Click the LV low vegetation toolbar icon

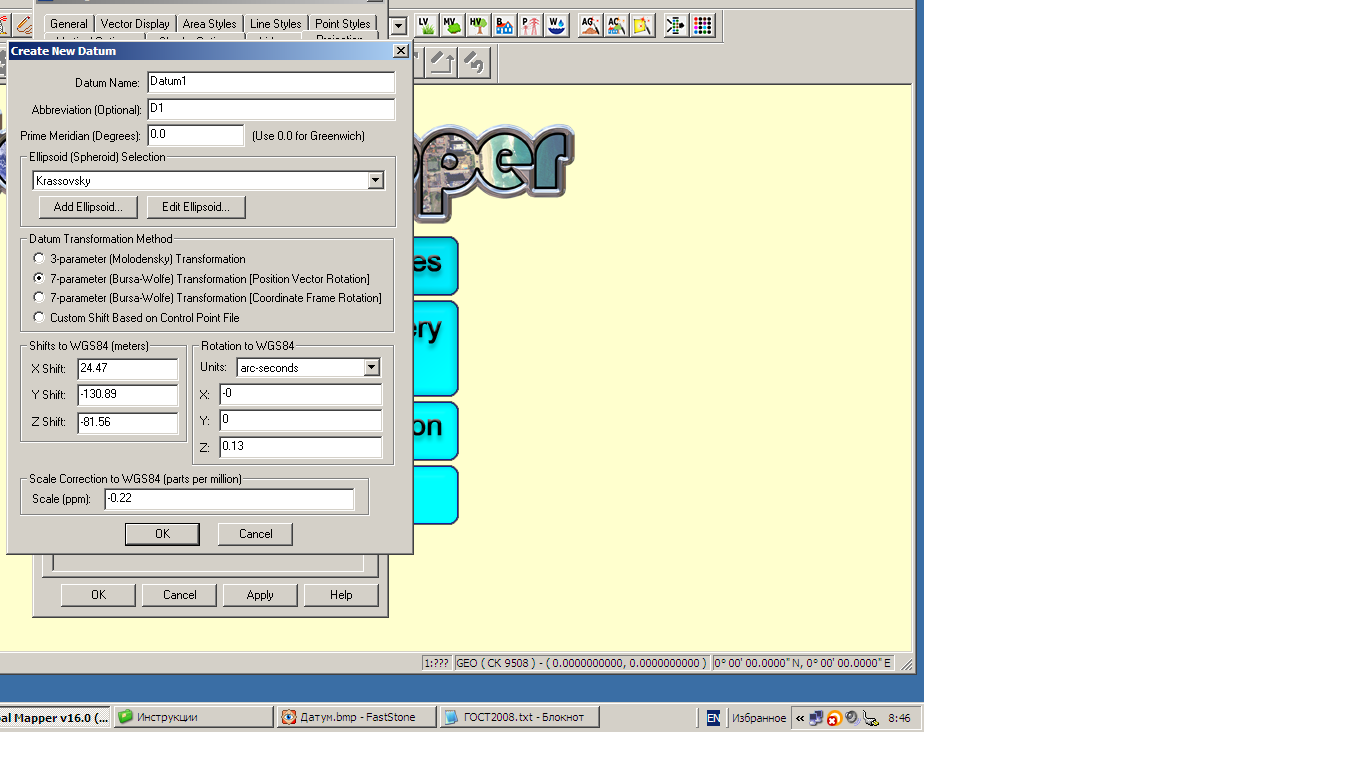point(426,25)
